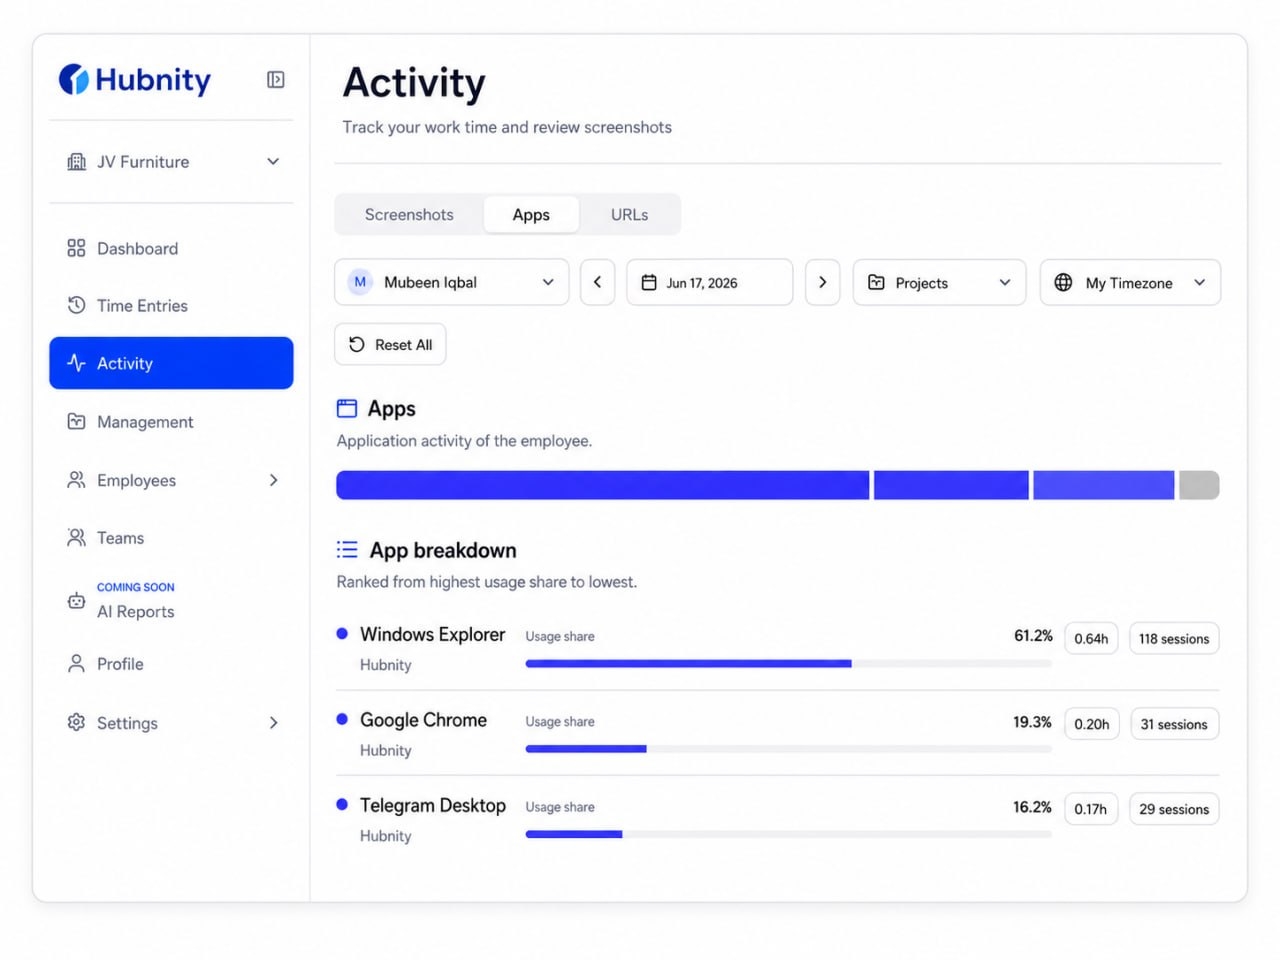Open the Projects filter dropdown
This screenshot has width=1280, height=960.
click(939, 283)
